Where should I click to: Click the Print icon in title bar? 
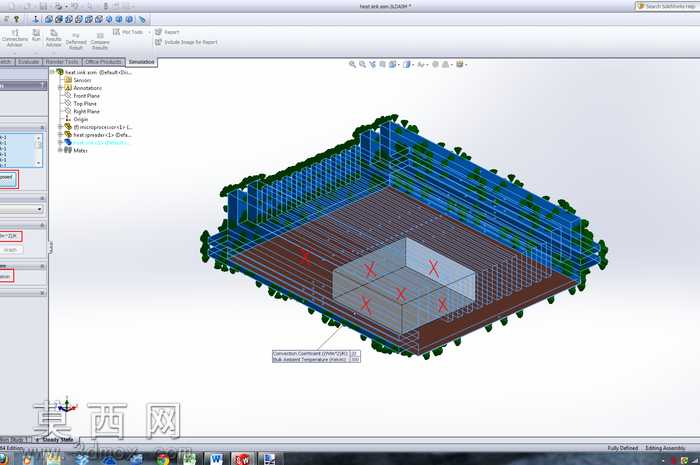point(58,6)
